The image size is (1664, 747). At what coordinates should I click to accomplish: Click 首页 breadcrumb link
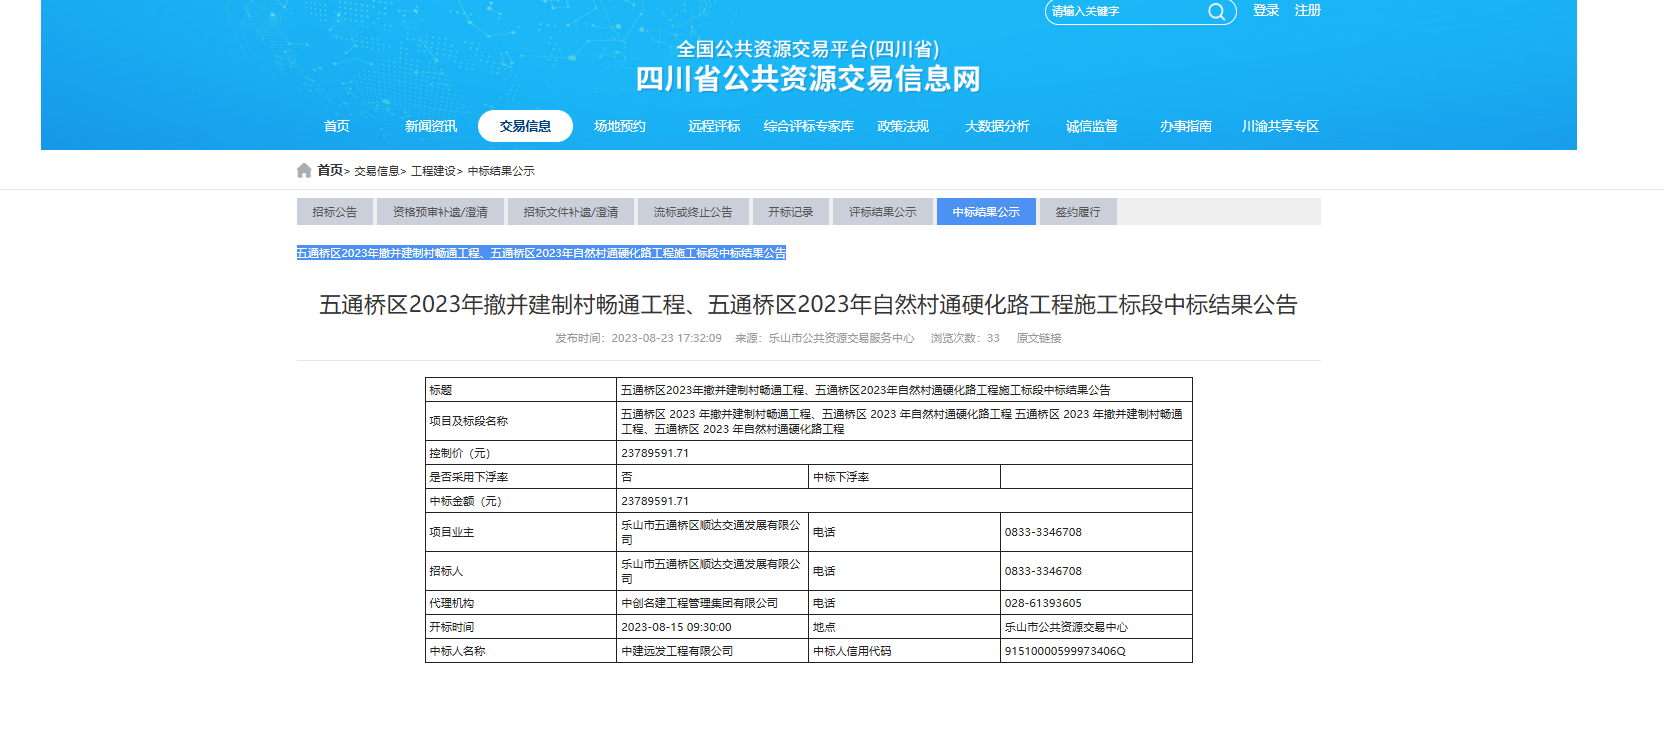click(330, 170)
